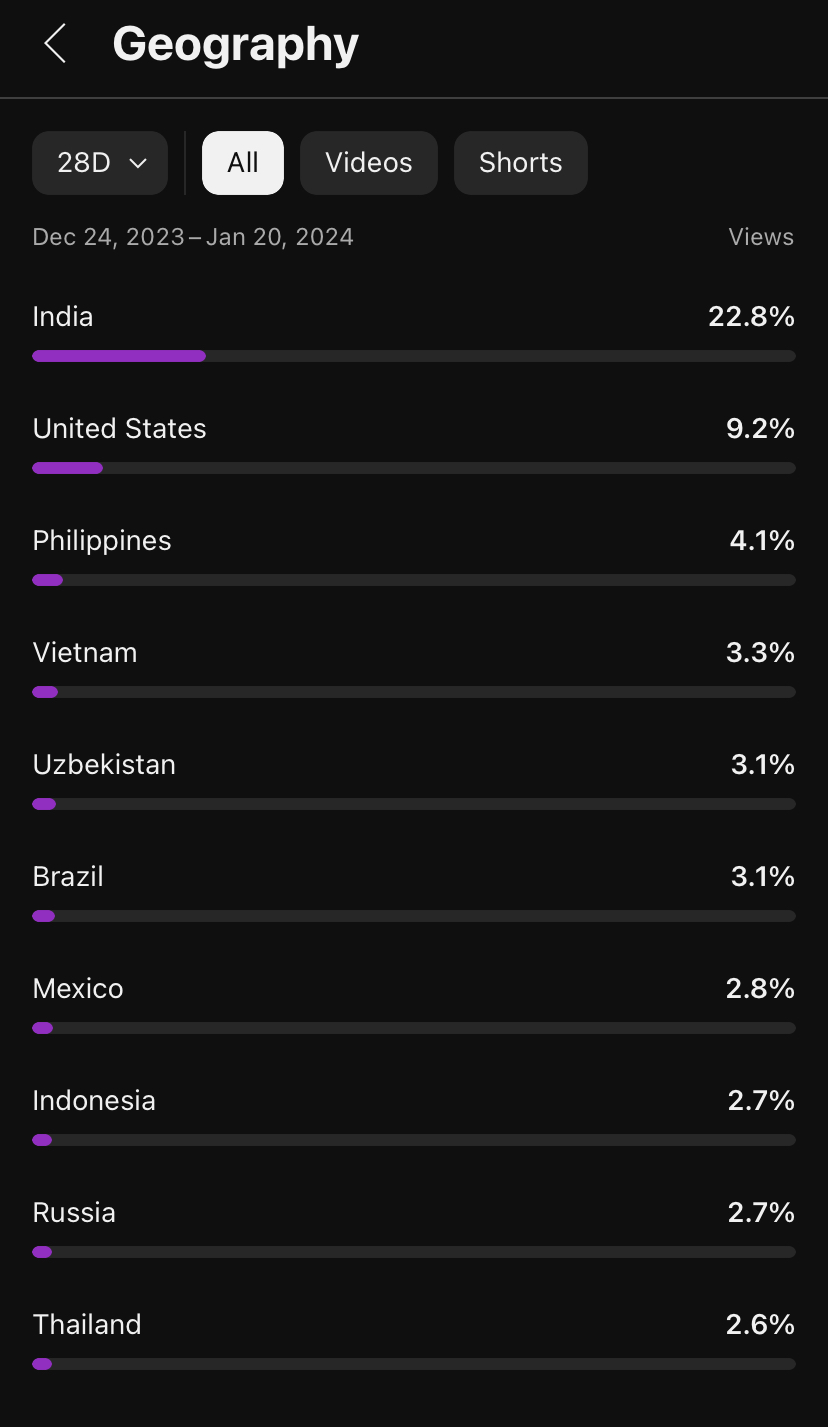Screen dimensions: 828x1427
Task: Switch to the Shorts filter
Action: click(x=521, y=163)
